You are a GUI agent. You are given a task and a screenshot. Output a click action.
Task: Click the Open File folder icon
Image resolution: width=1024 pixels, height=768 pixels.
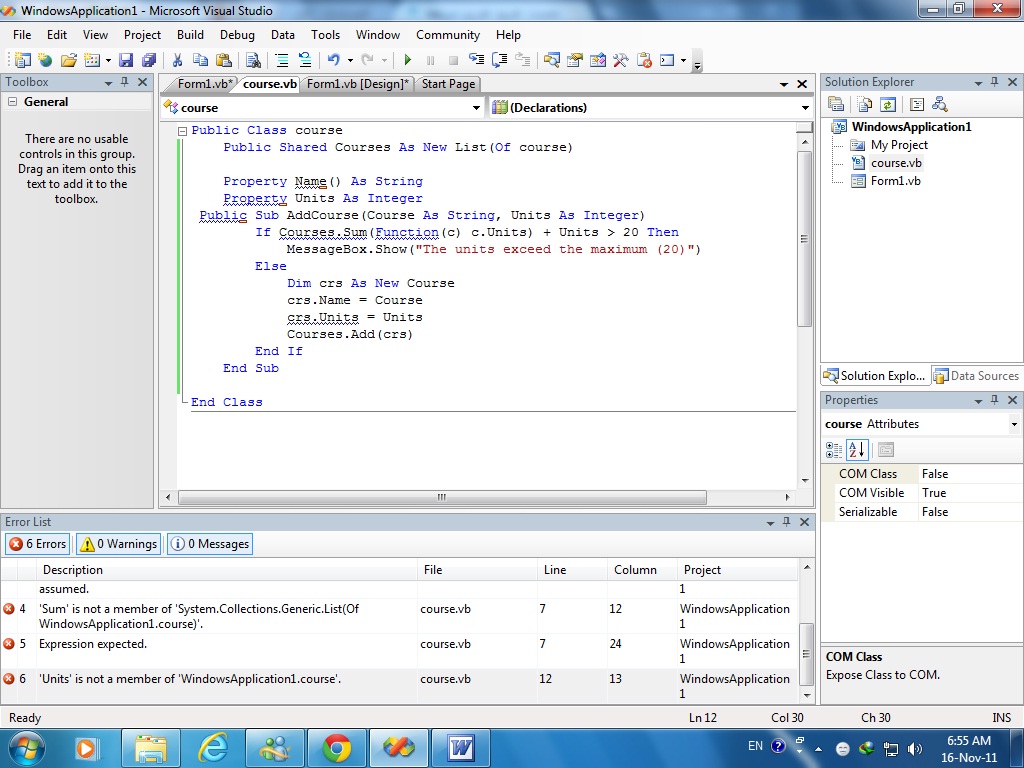(x=69, y=60)
